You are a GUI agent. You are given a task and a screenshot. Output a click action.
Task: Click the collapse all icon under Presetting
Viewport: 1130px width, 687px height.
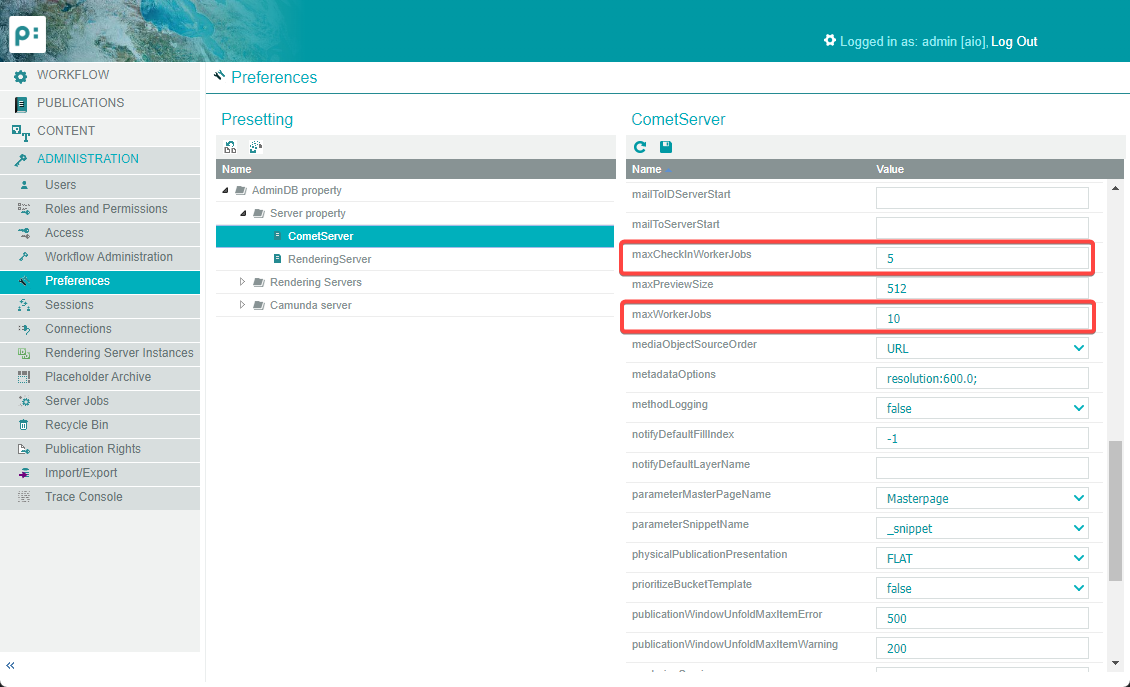pos(256,147)
